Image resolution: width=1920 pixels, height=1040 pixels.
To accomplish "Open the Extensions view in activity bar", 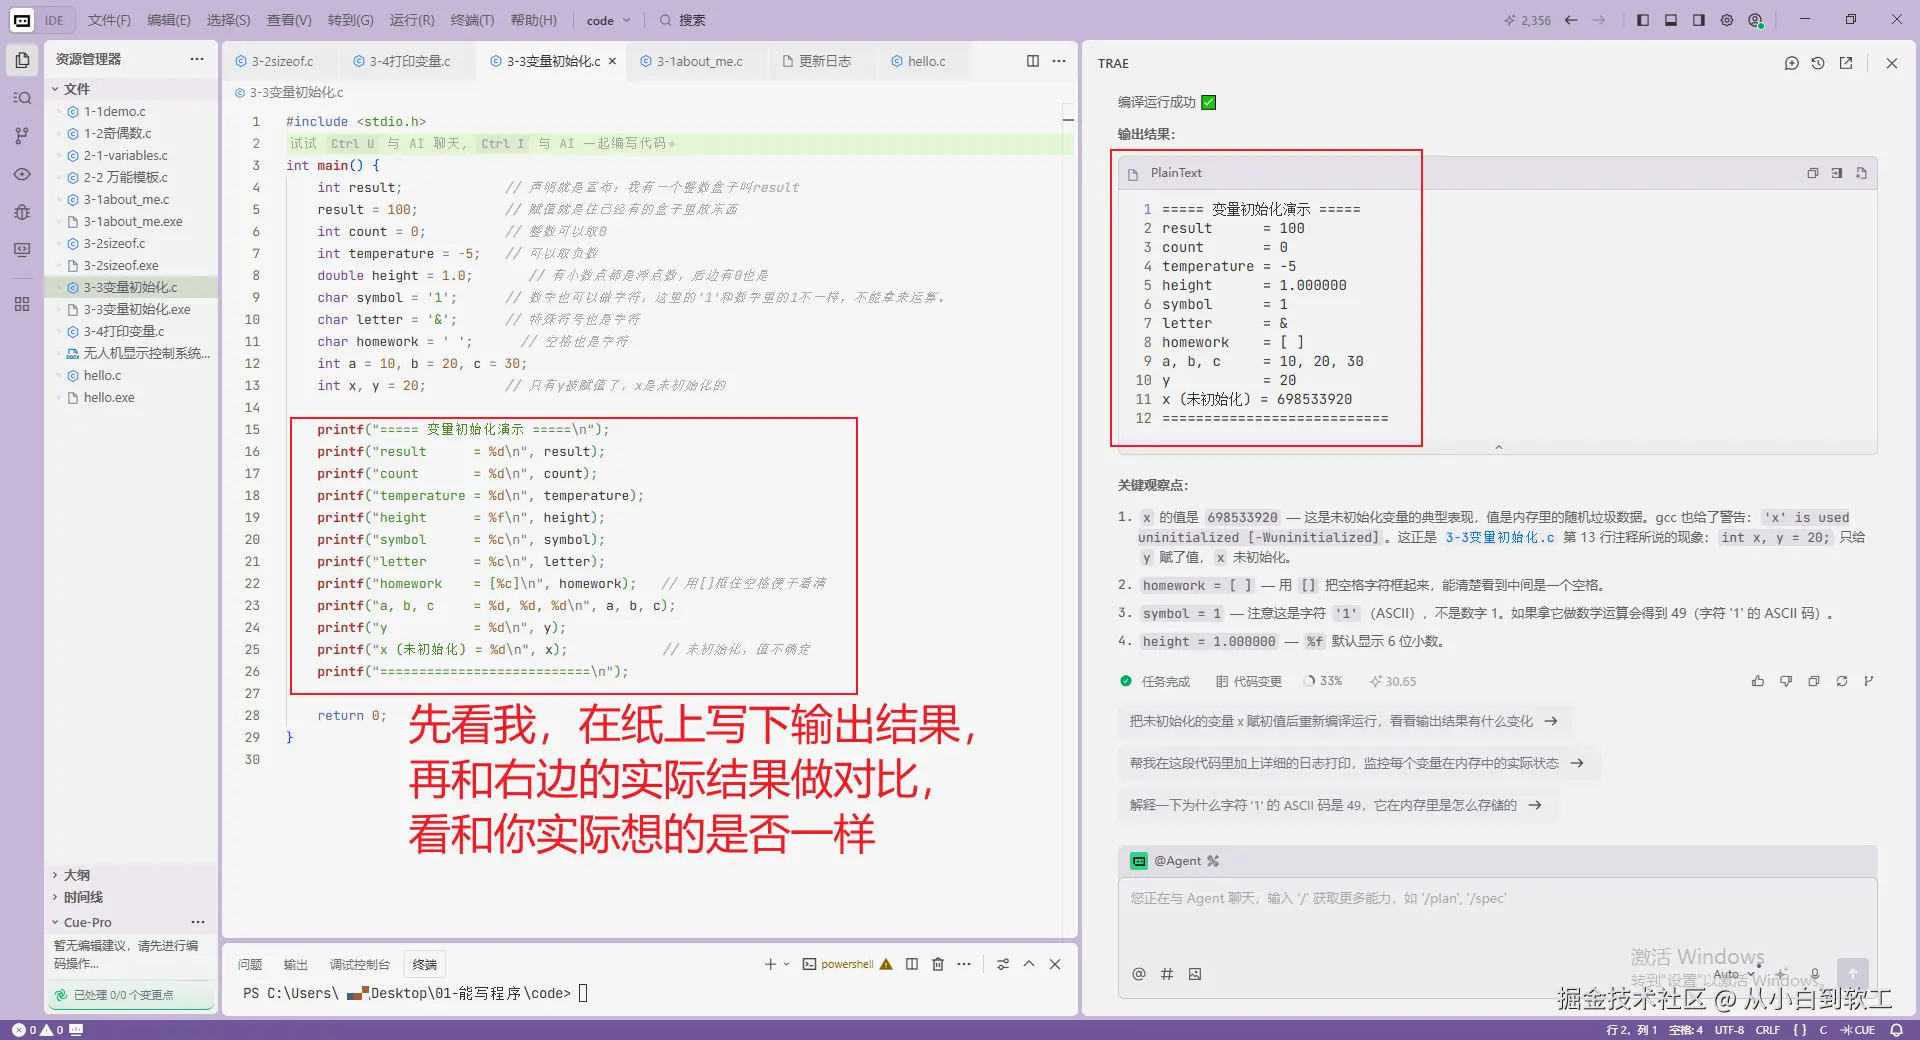I will click(x=22, y=304).
